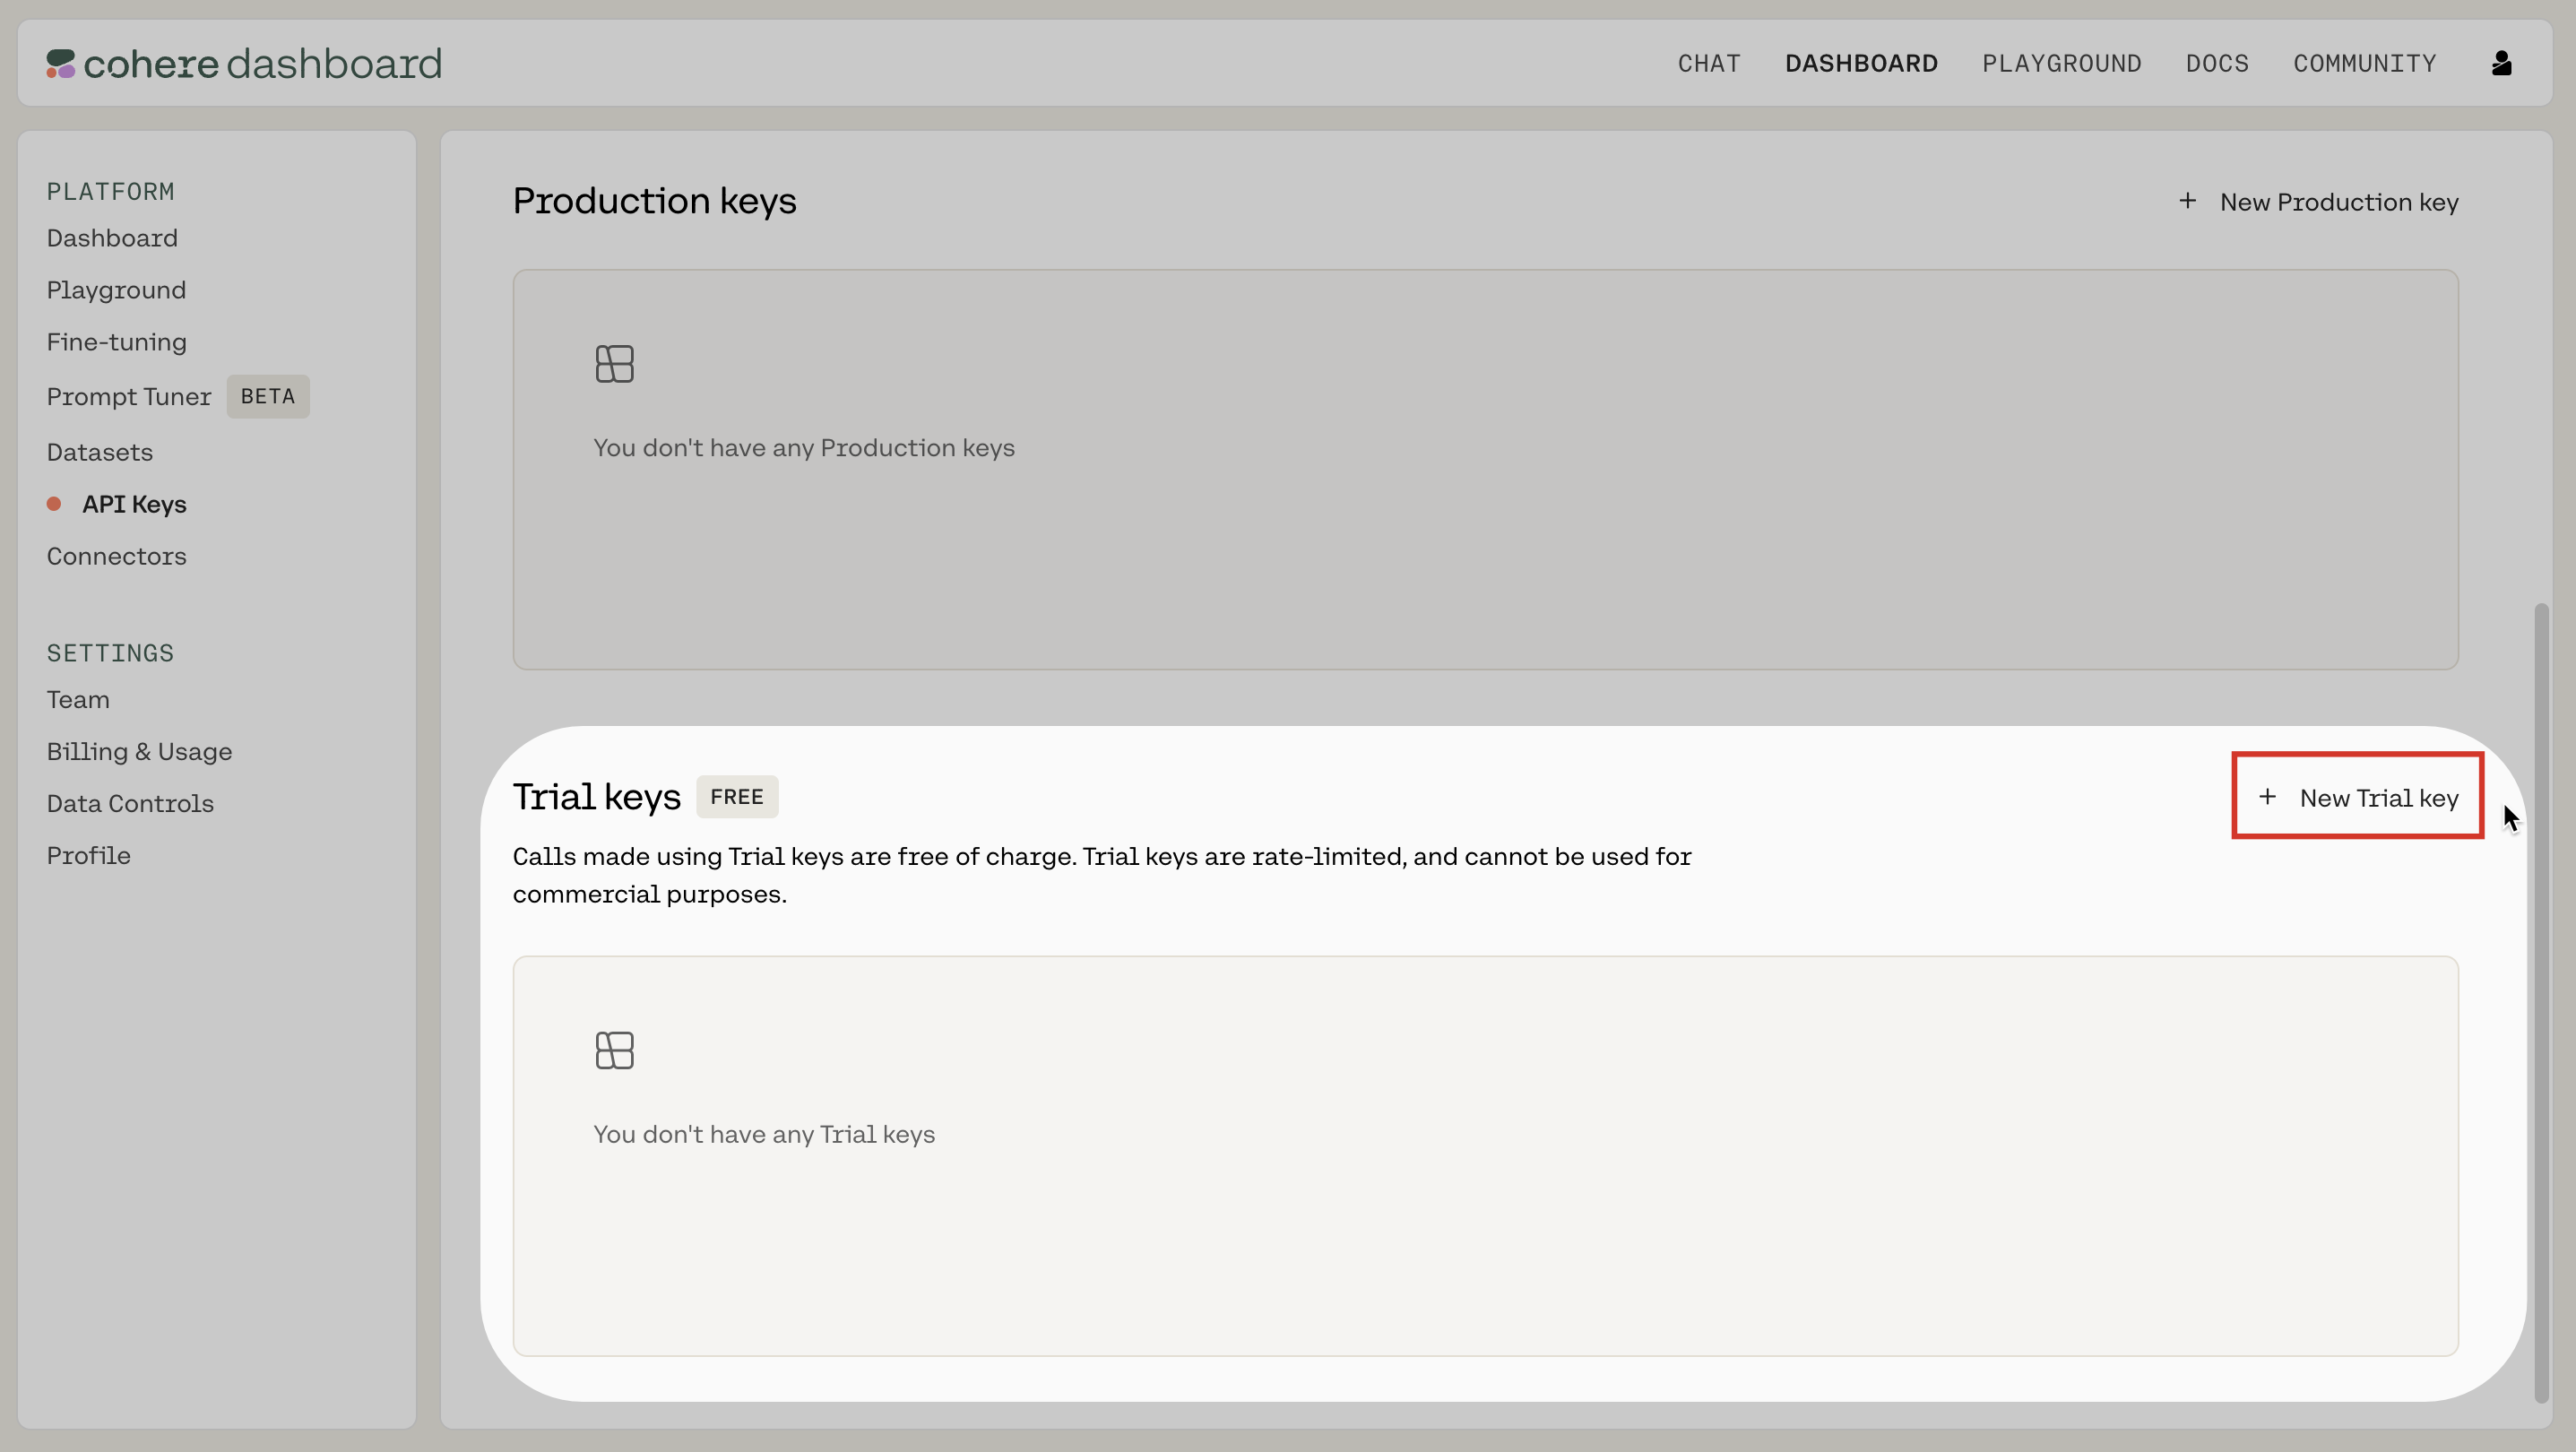Viewport: 2576px width, 1452px height.
Task: Open the user profile icon in header
Action: (2501, 63)
